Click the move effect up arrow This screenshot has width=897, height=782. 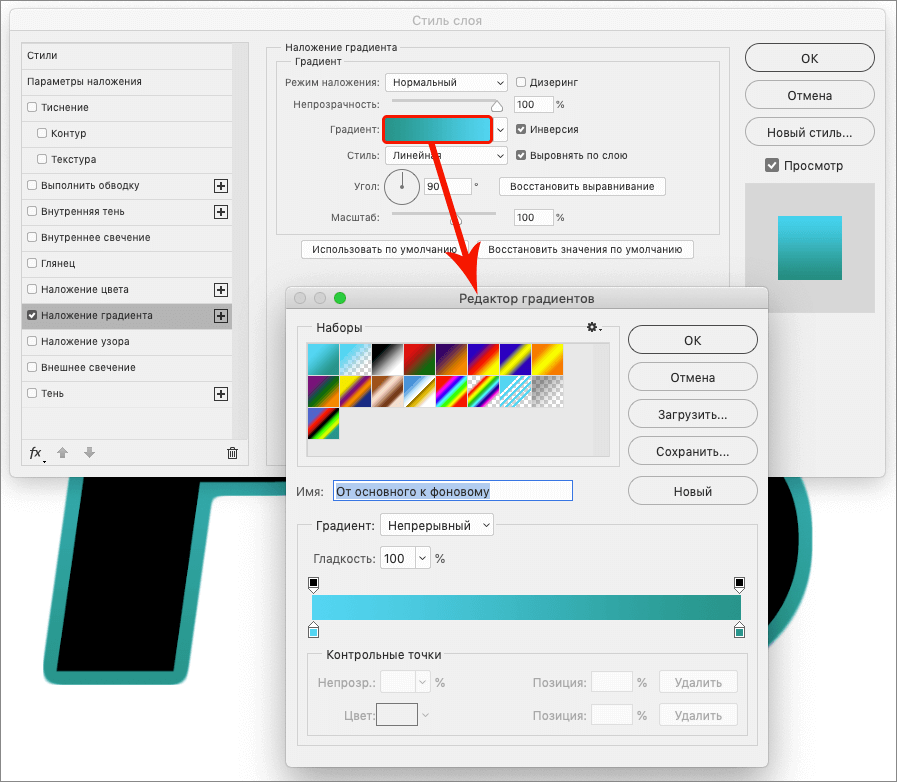[x=62, y=453]
